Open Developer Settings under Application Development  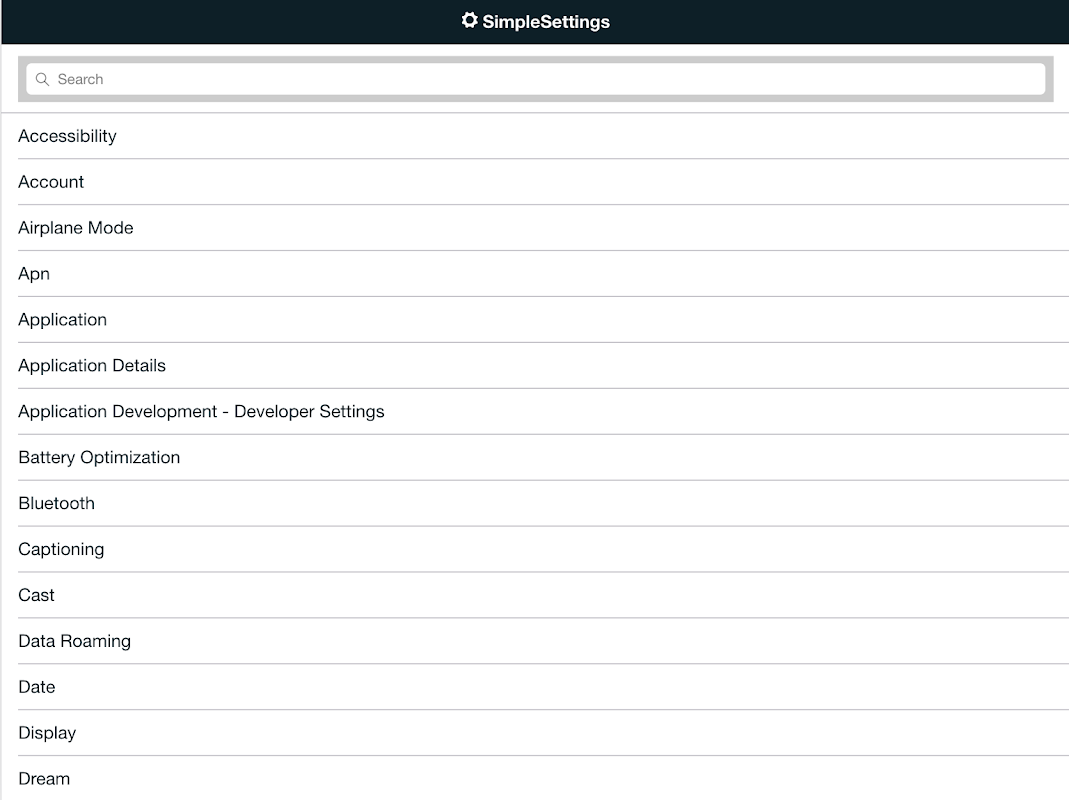click(201, 411)
